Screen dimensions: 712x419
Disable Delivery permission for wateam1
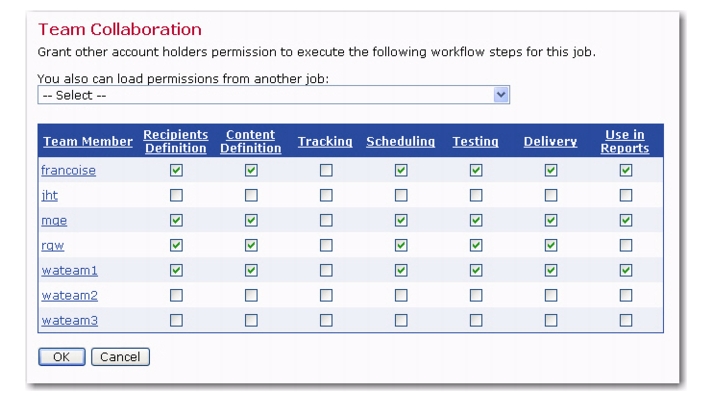tap(551, 270)
